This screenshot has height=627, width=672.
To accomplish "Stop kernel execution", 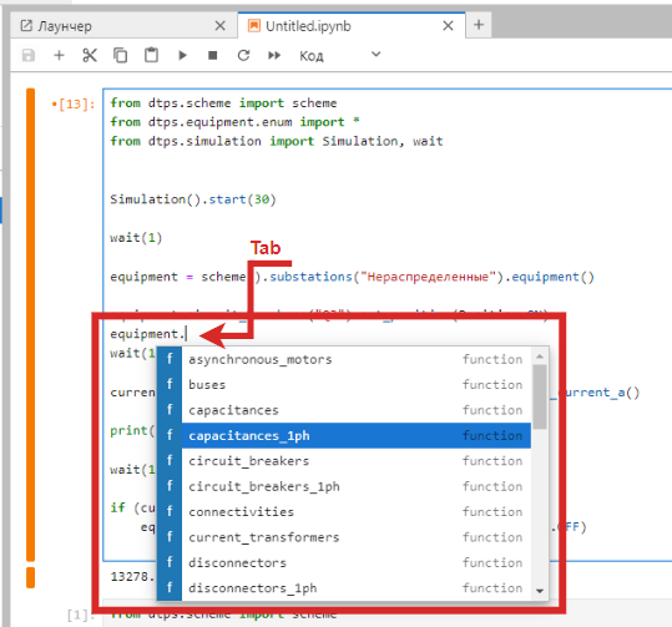I will (x=212, y=55).
